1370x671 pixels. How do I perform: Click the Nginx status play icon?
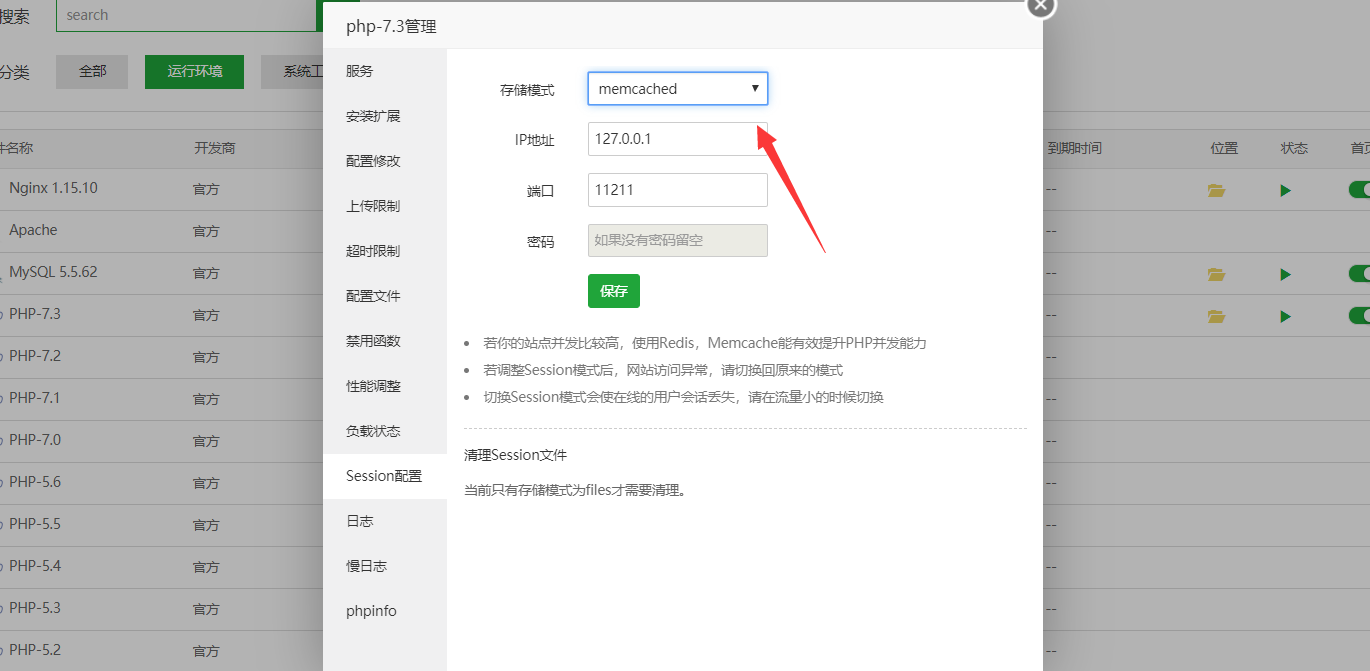coord(1286,190)
